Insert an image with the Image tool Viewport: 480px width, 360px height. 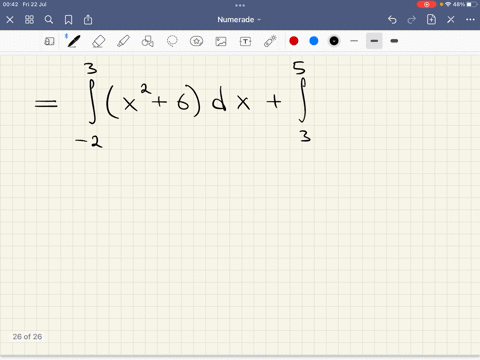221,41
